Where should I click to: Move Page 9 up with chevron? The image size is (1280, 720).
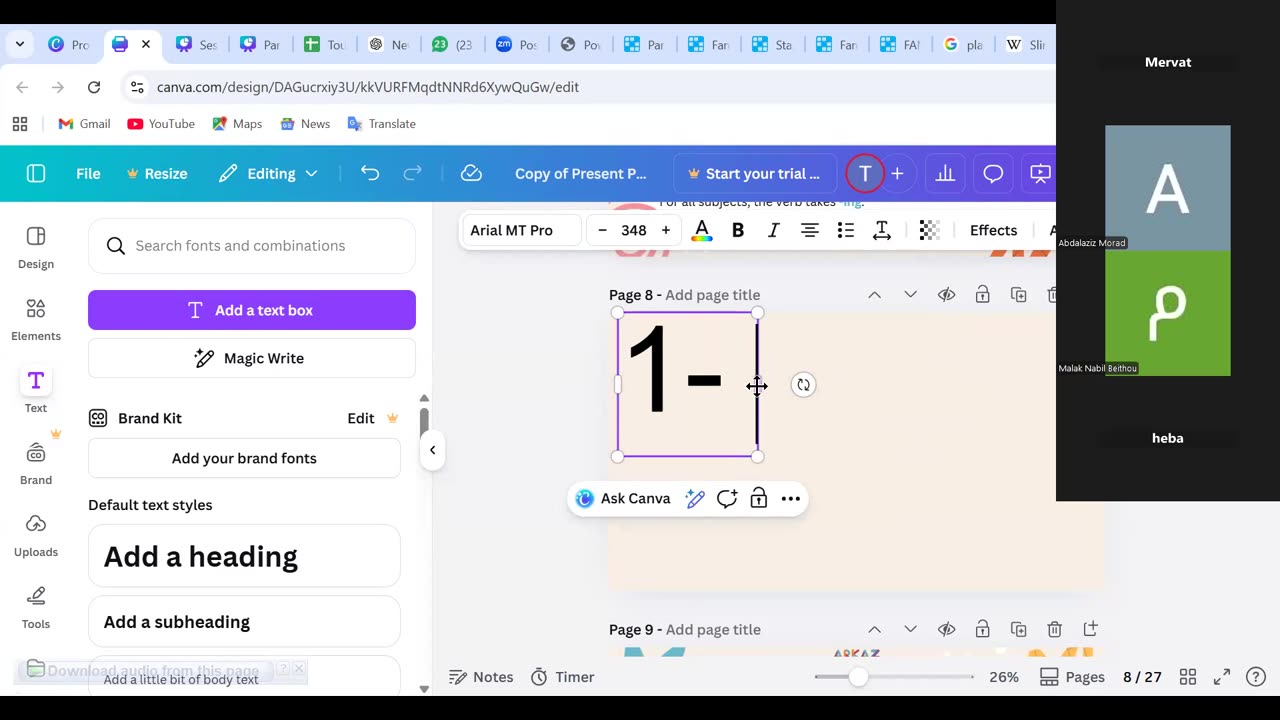pos(874,629)
